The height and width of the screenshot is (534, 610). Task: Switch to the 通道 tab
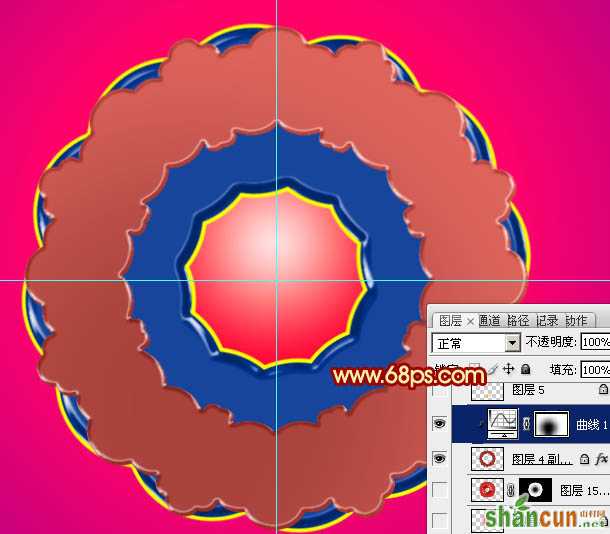point(489,321)
